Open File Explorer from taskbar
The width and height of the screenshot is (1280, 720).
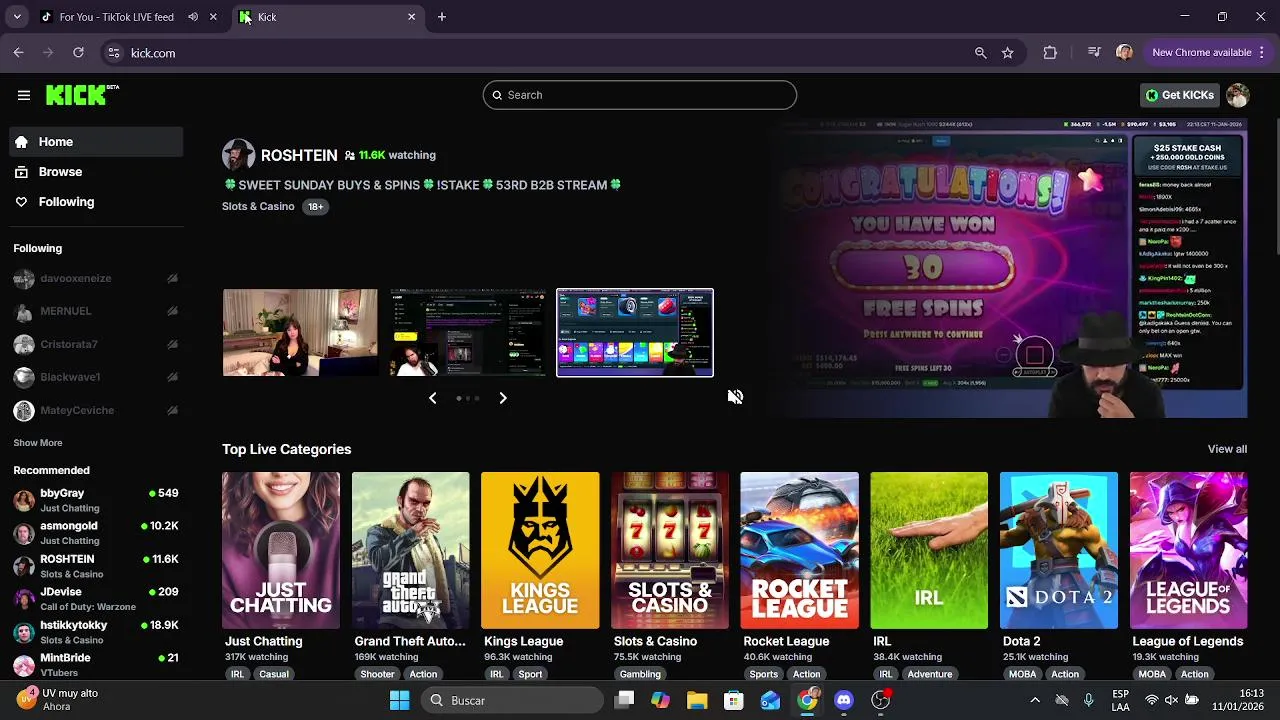(x=697, y=700)
